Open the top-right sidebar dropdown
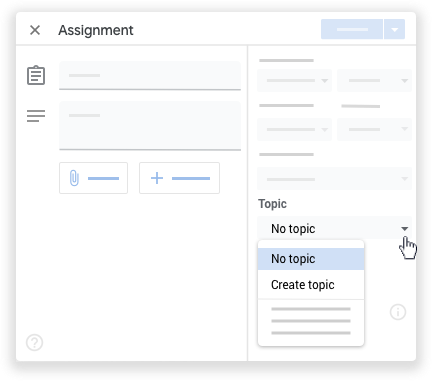432x381 pixels. coord(375,81)
